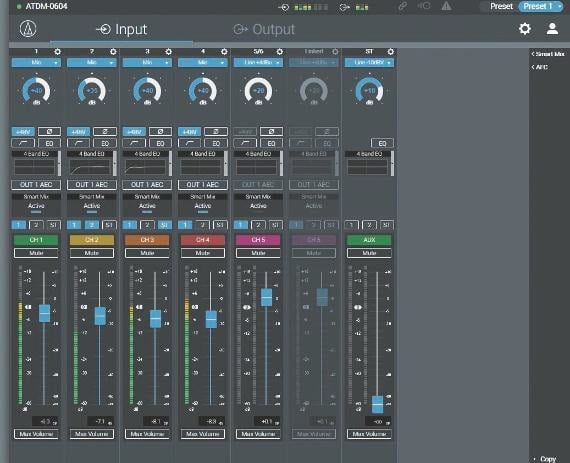The height and width of the screenshot is (463, 570).
Task: Click the AUX fader handle
Action: pyautogui.click(x=377, y=404)
